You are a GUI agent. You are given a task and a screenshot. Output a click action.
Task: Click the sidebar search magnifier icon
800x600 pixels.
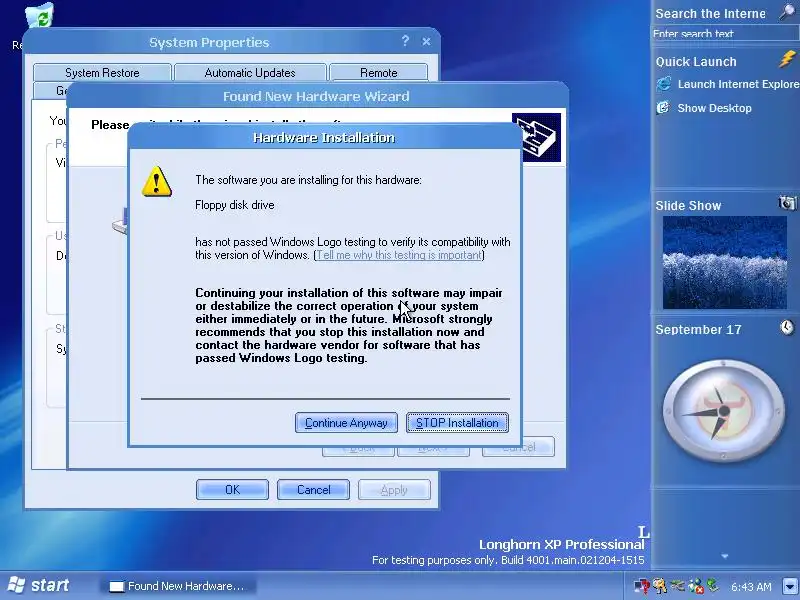point(788,12)
